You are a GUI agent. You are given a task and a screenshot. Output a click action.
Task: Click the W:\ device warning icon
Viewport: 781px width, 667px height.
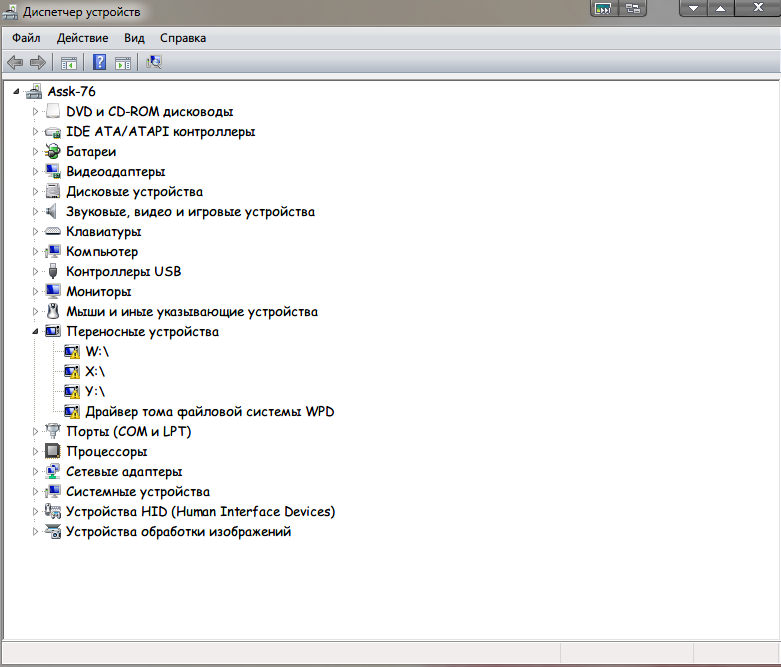pyautogui.click(x=72, y=352)
